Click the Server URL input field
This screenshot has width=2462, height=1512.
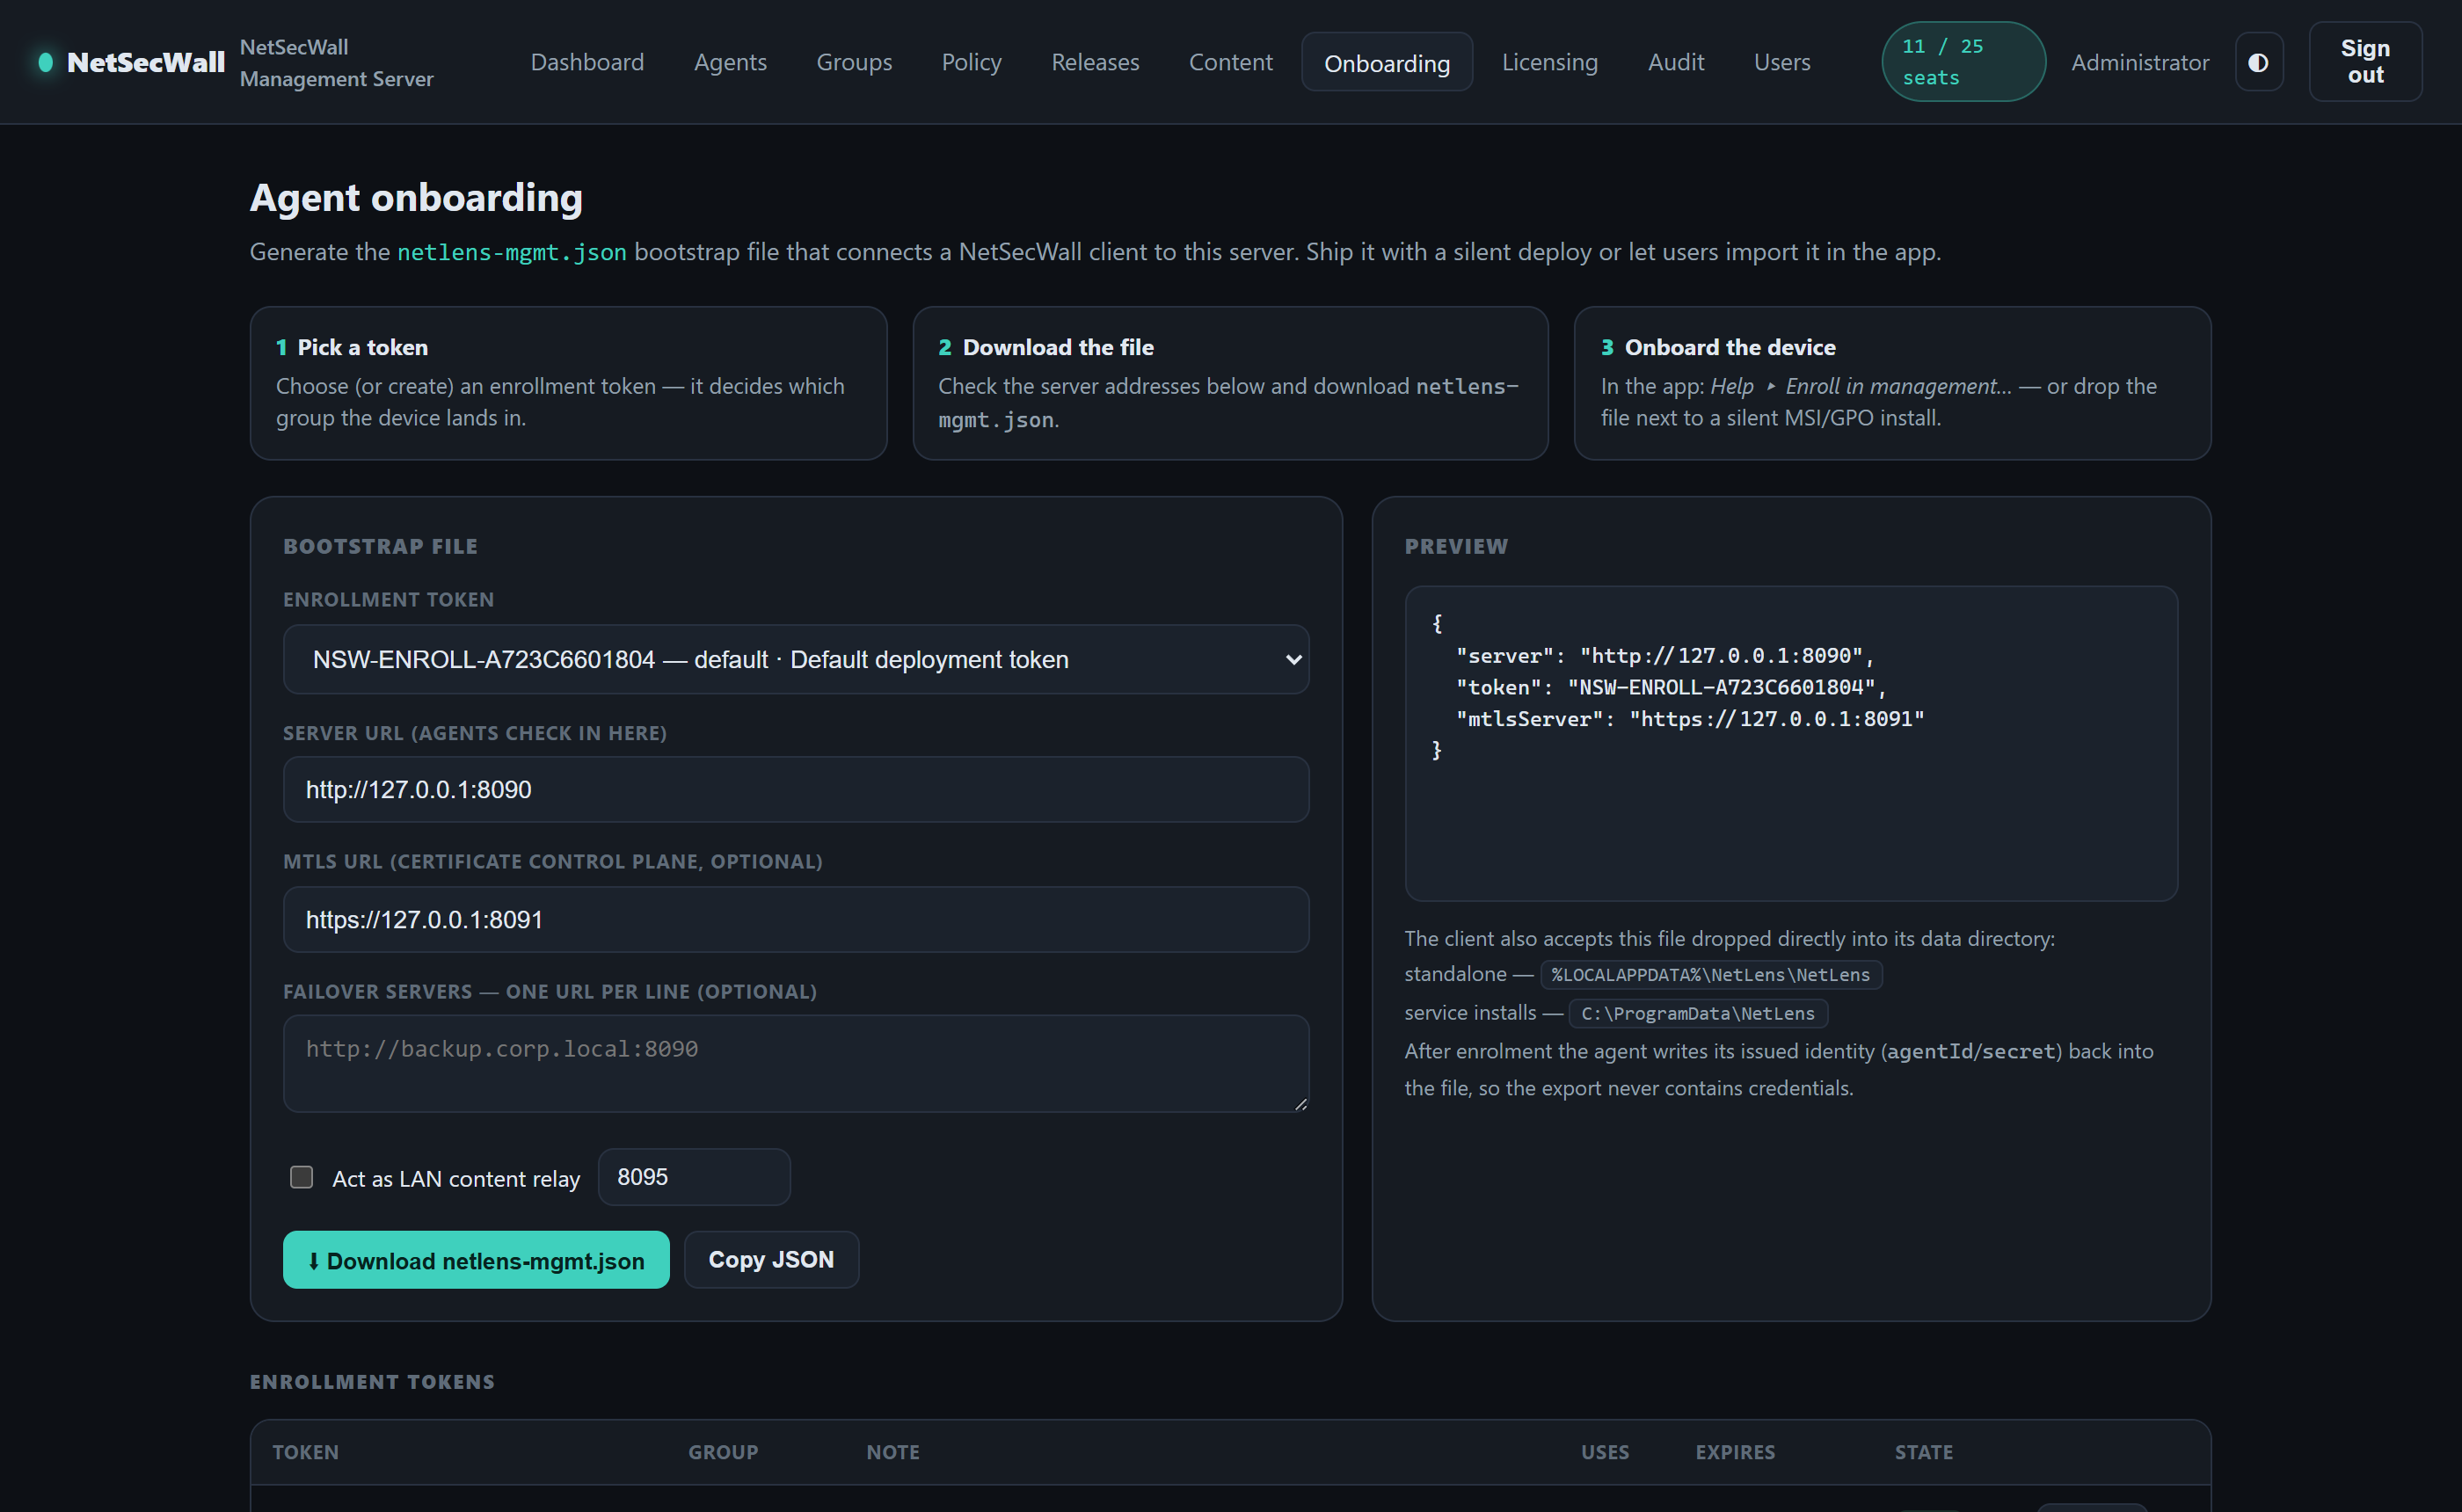click(x=796, y=789)
